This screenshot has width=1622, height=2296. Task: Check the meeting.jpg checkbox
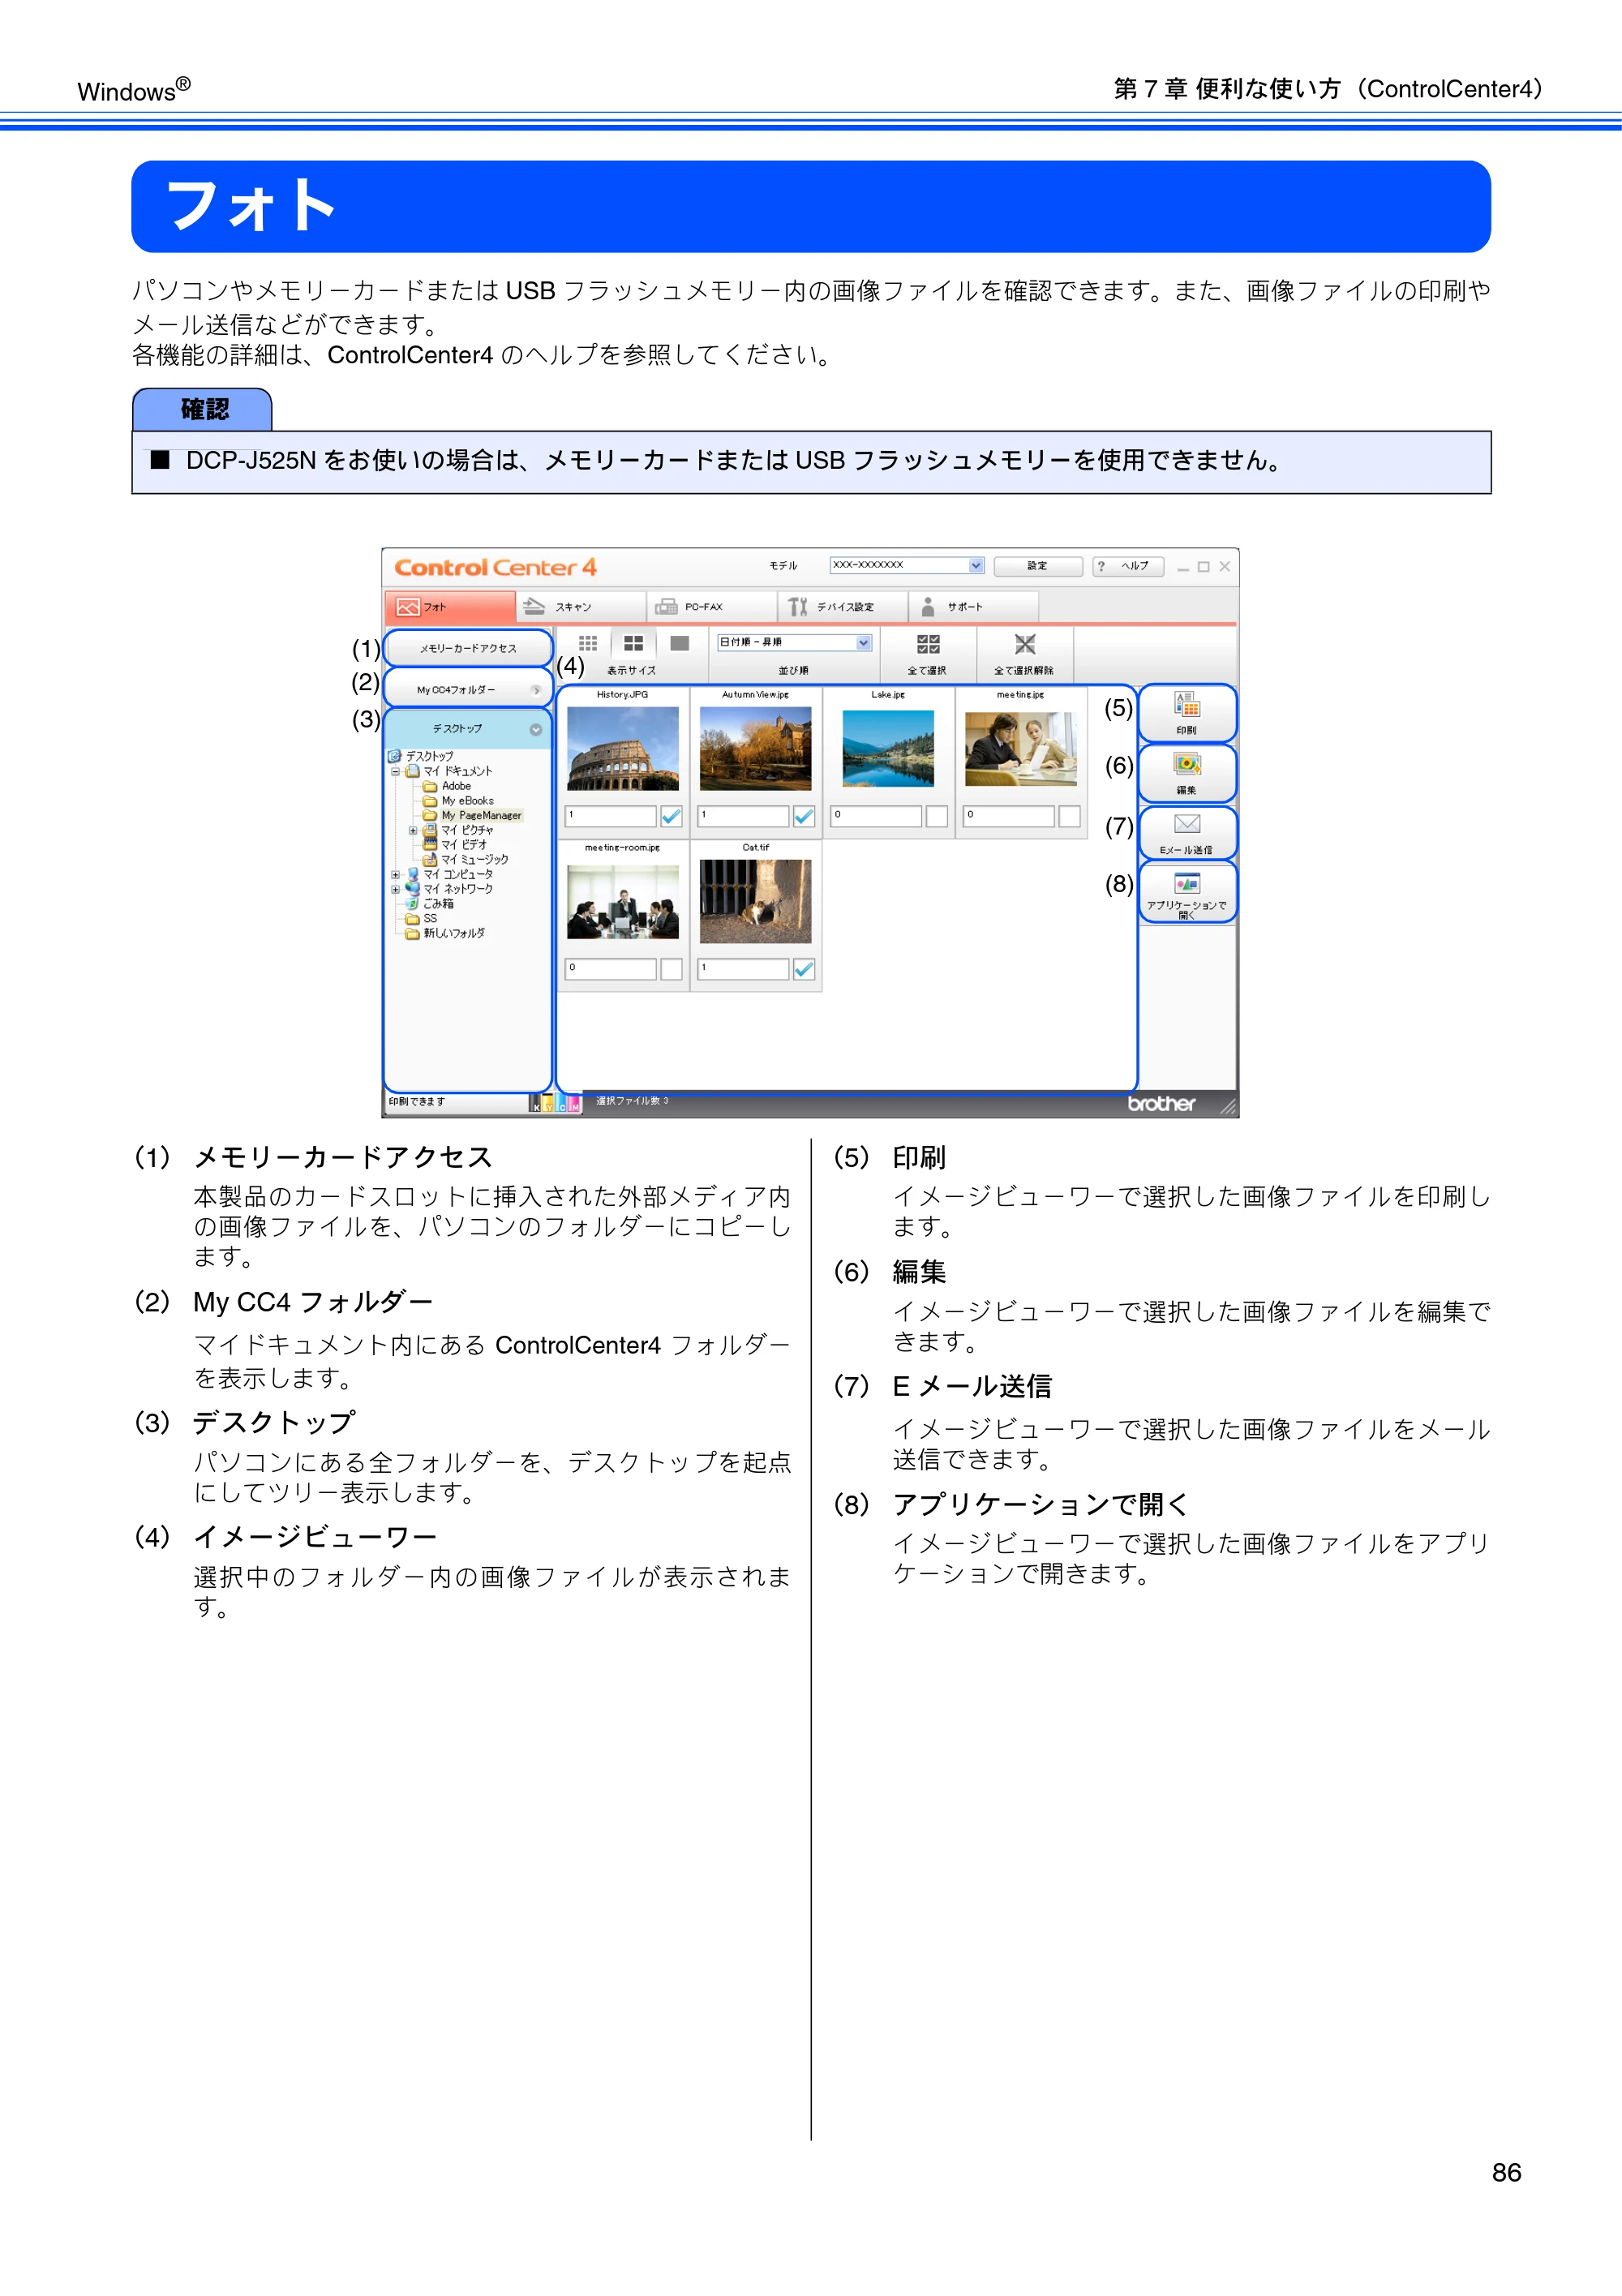[x=1070, y=816]
